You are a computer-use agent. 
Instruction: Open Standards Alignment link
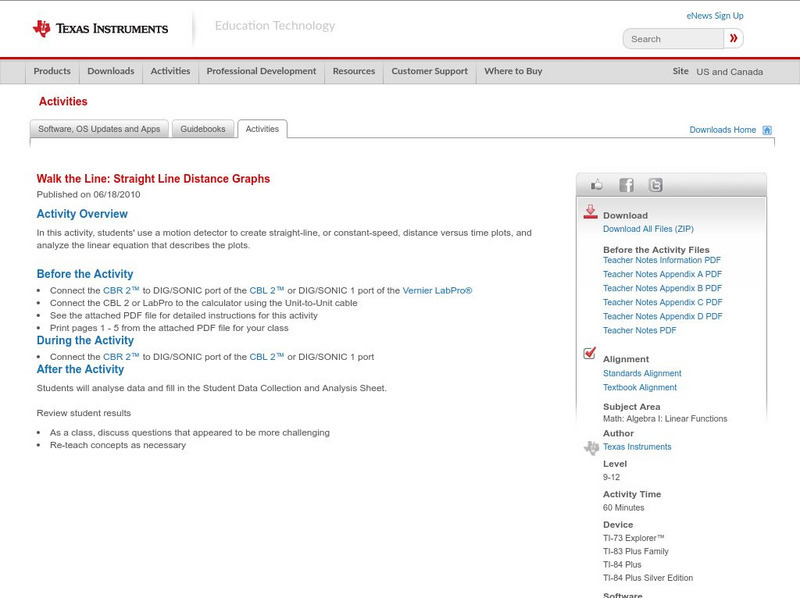642,373
